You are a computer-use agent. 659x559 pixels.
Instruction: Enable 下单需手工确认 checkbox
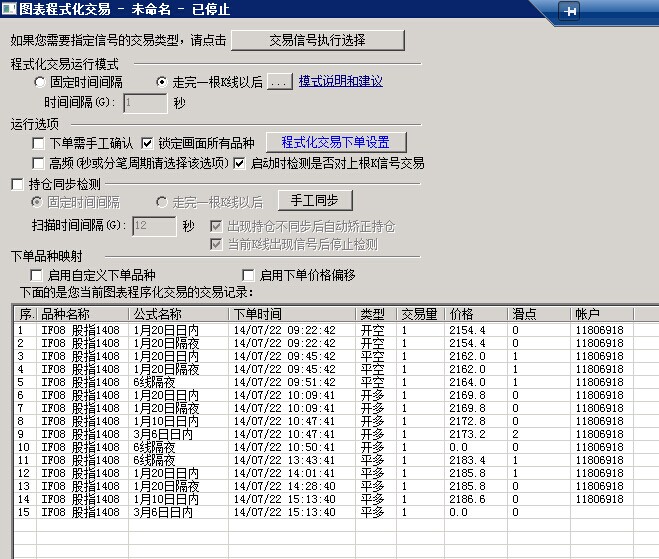(x=39, y=143)
